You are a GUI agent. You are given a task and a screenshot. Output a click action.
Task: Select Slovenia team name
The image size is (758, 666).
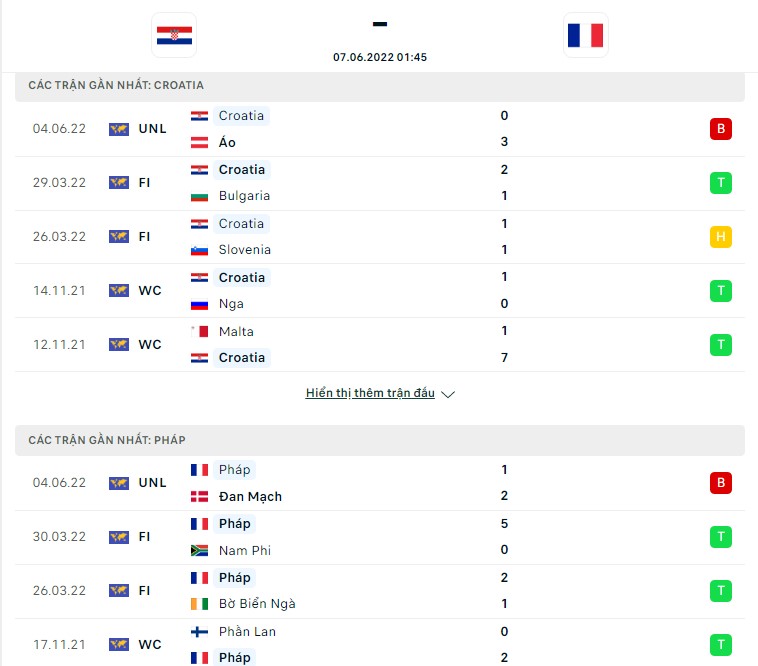click(x=245, y=250)
